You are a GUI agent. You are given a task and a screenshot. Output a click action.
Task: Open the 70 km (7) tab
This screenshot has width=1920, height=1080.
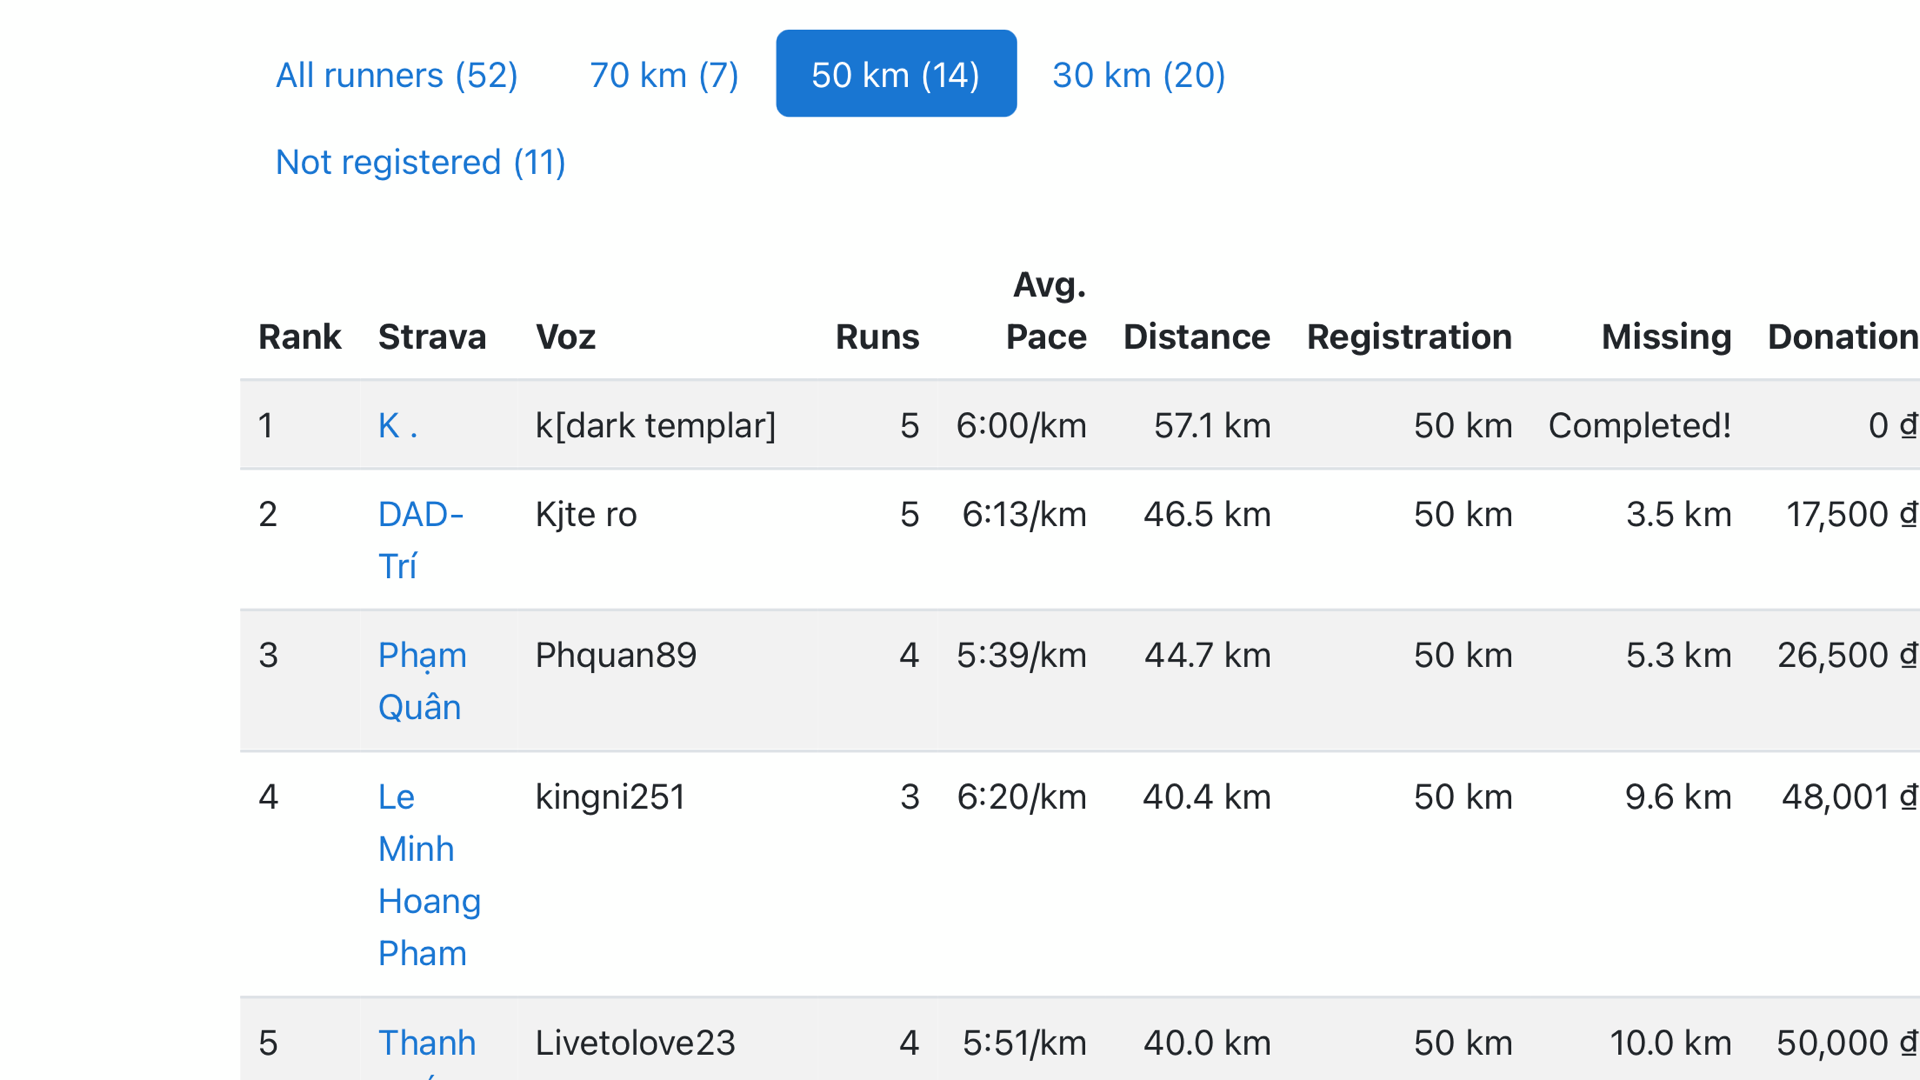click(664, 74)
